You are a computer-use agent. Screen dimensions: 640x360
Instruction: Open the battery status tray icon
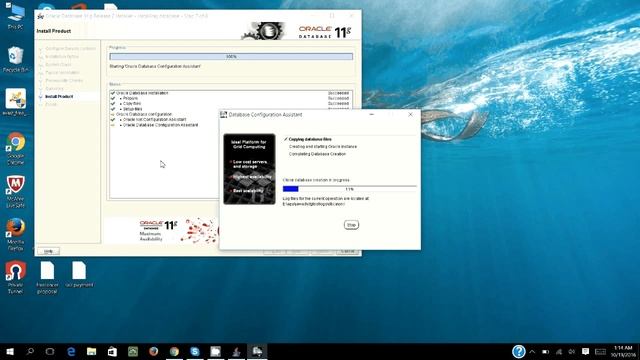[x=546, y=351]
